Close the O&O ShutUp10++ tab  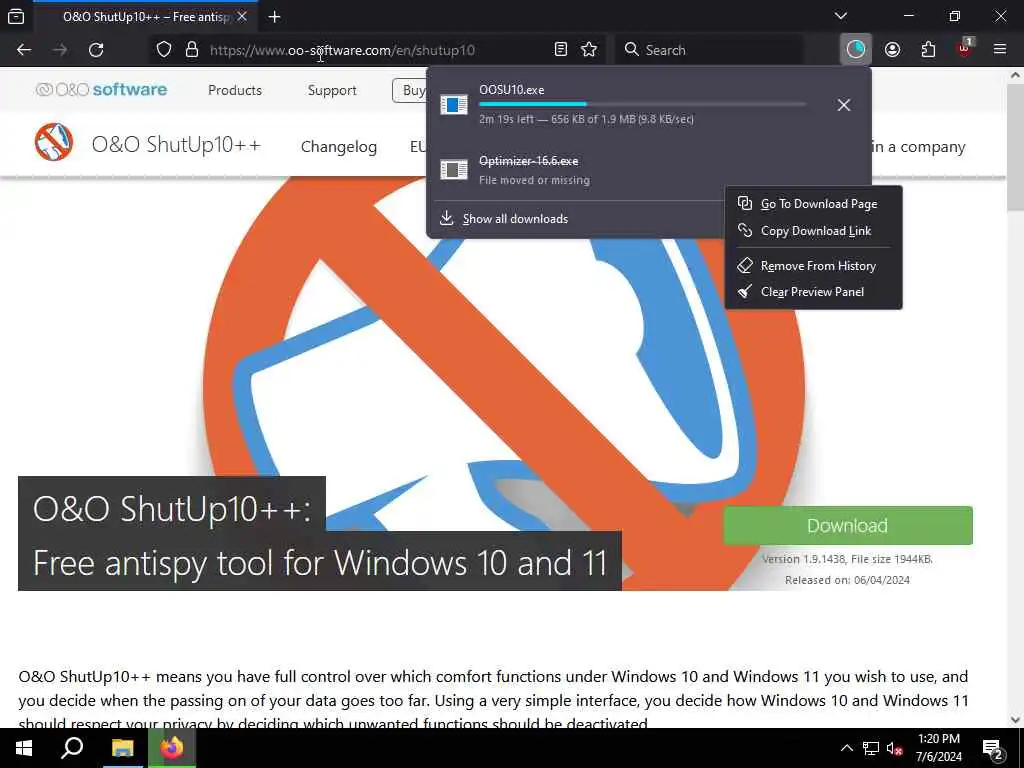242,17
